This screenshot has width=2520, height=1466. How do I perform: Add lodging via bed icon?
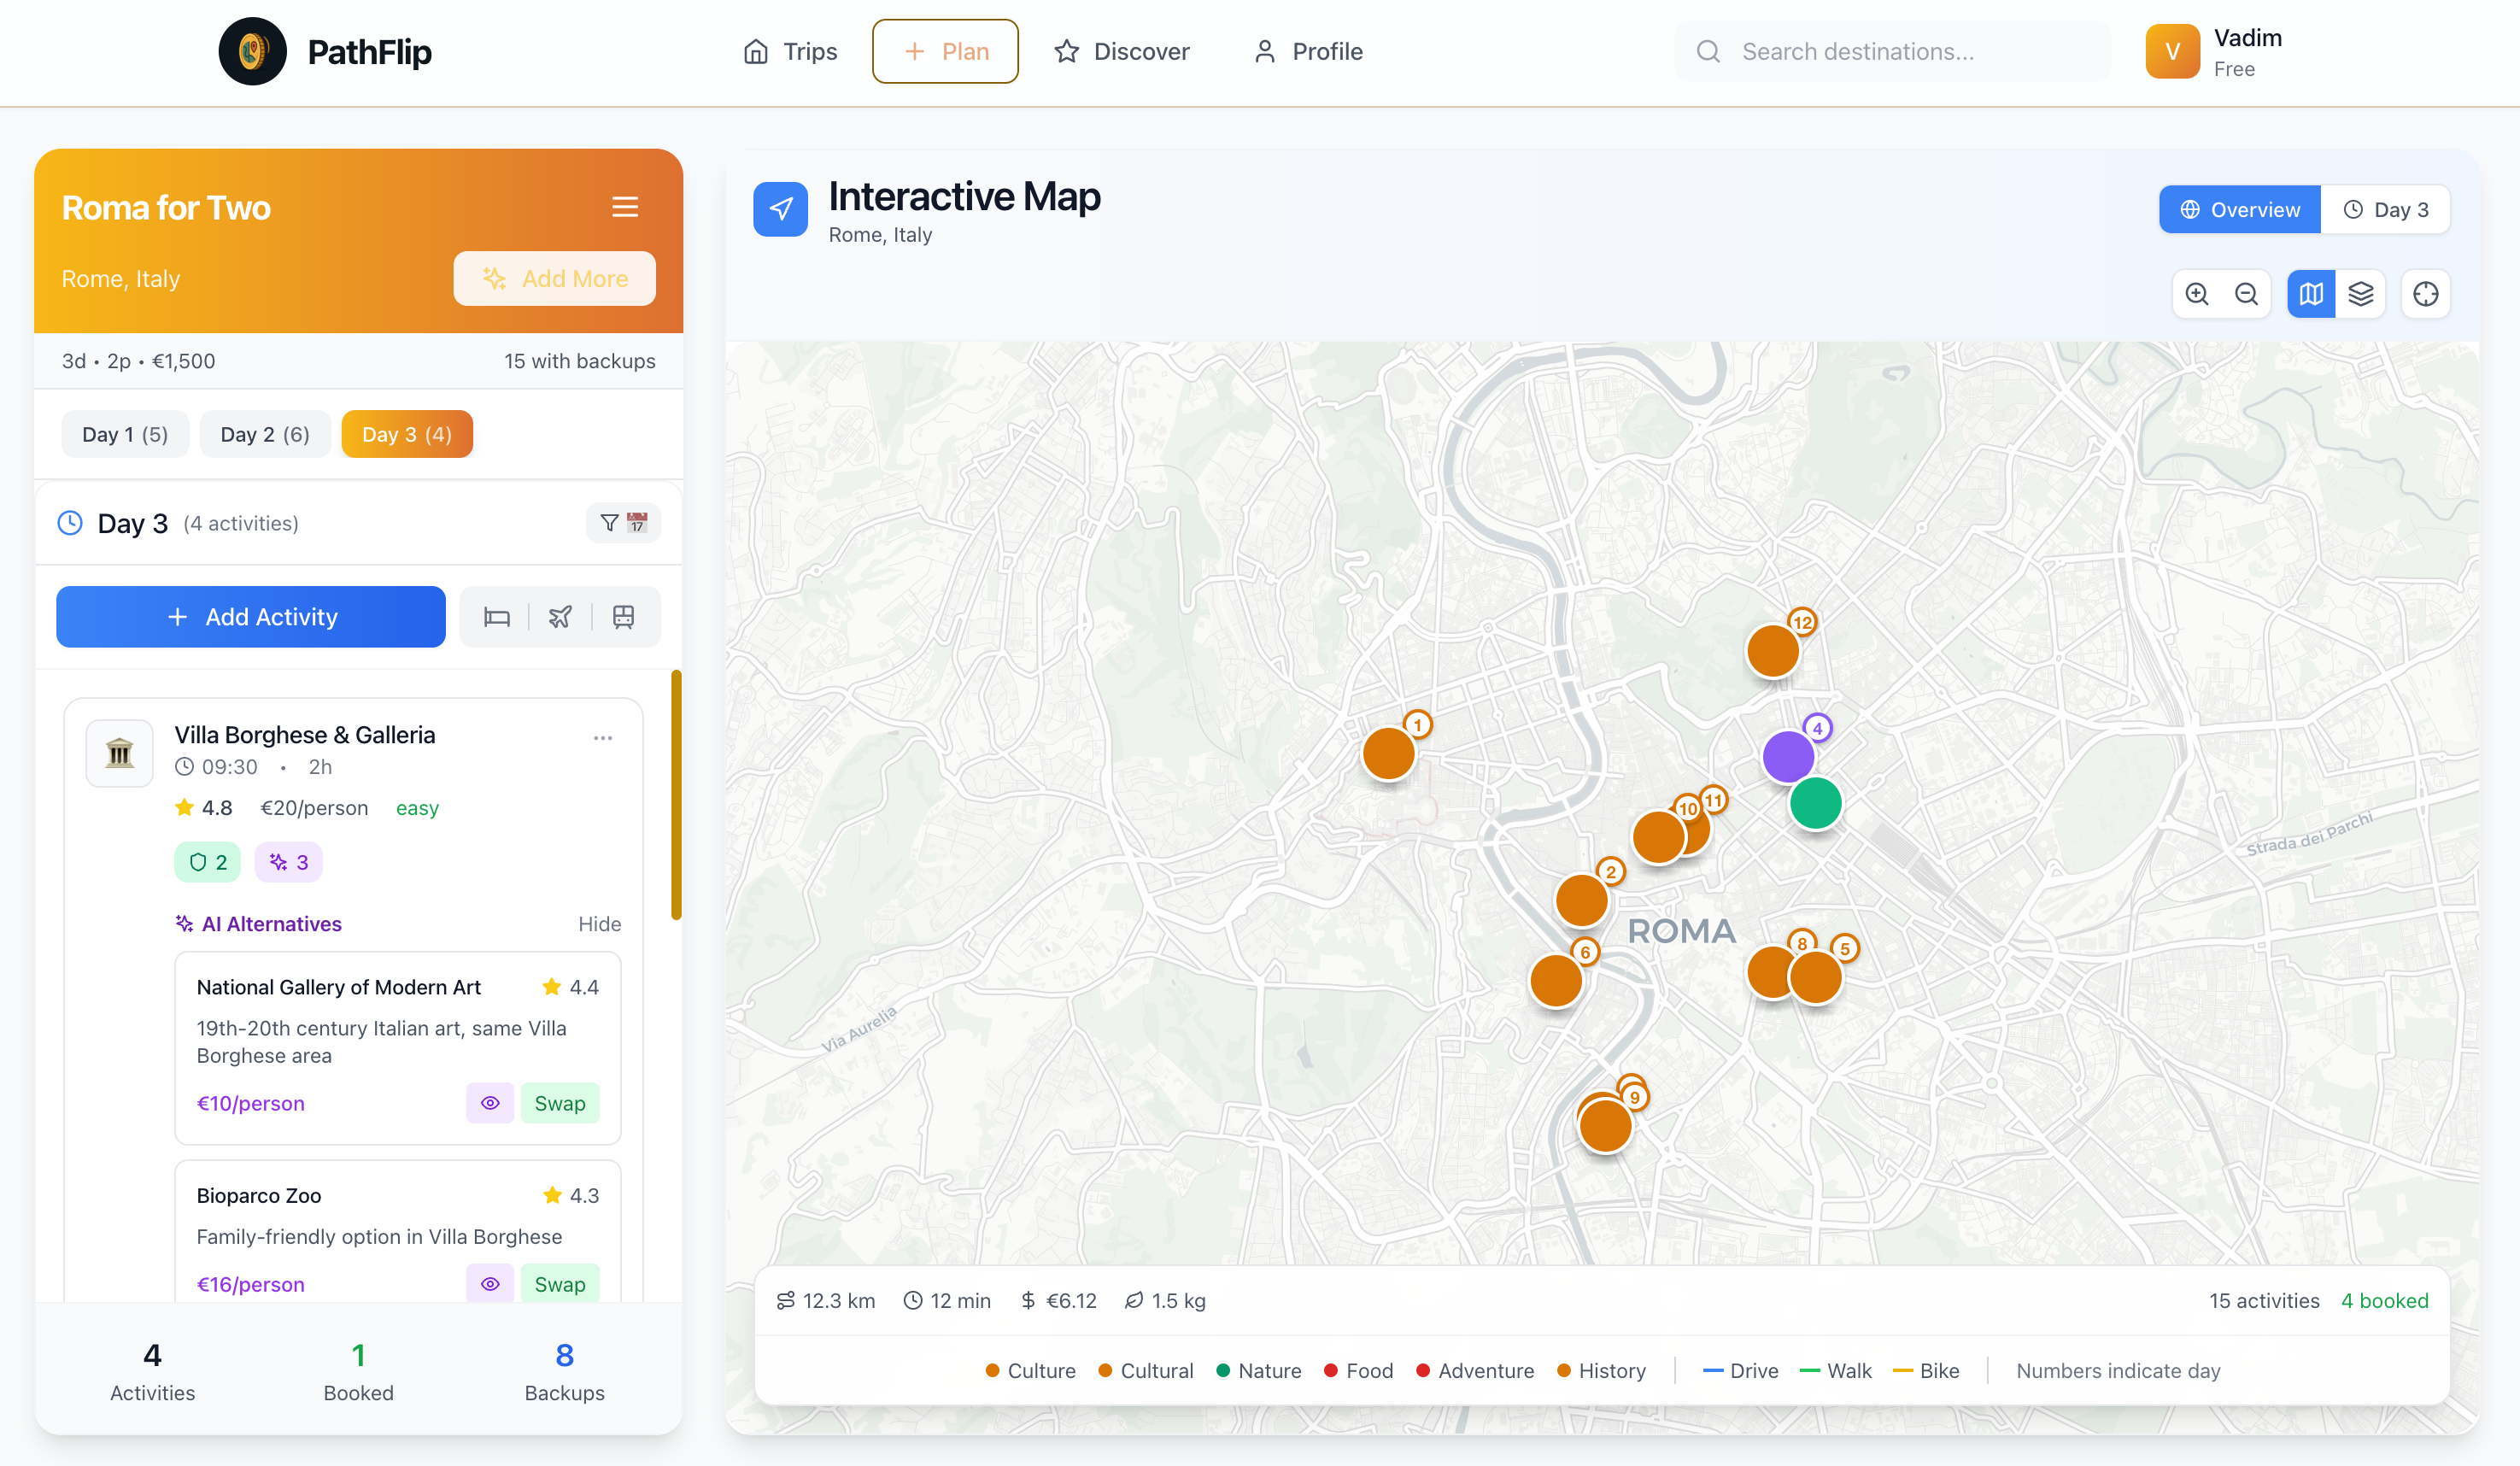click(x=497, y=617)
